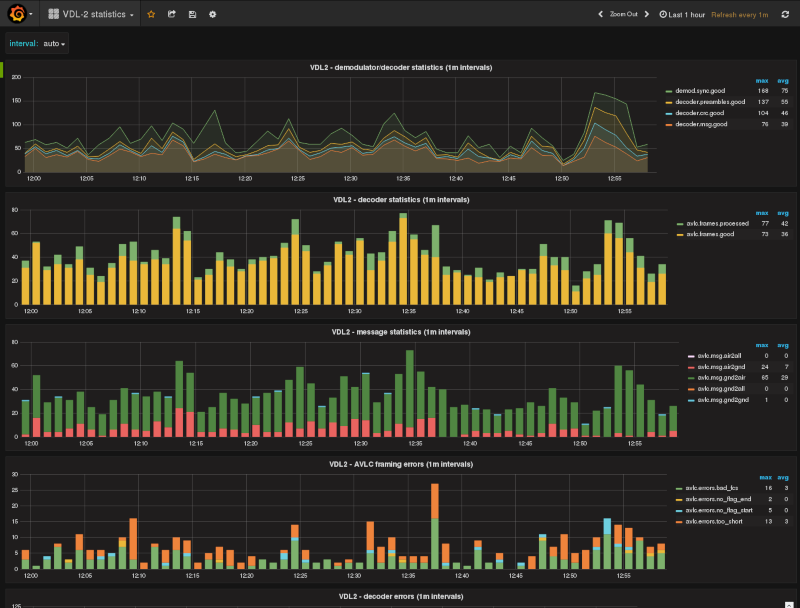Sort demodulator panel legend by avg
Image resolution: width=800 pixels, height=608 pixels.
click(783, 81)
